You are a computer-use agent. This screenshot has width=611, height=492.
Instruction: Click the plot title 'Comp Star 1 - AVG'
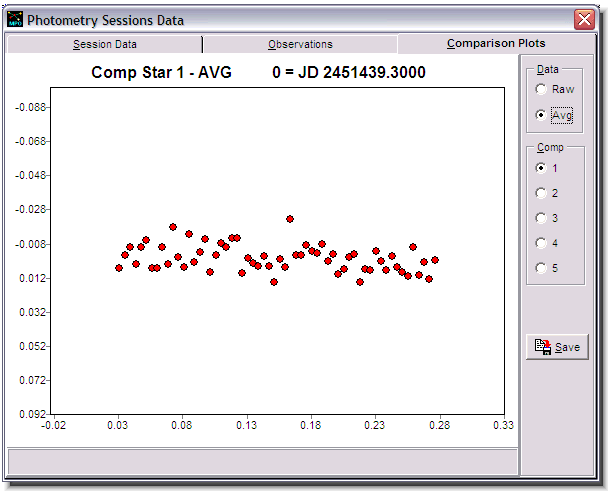pyautogui.click(x=161, y=72)
